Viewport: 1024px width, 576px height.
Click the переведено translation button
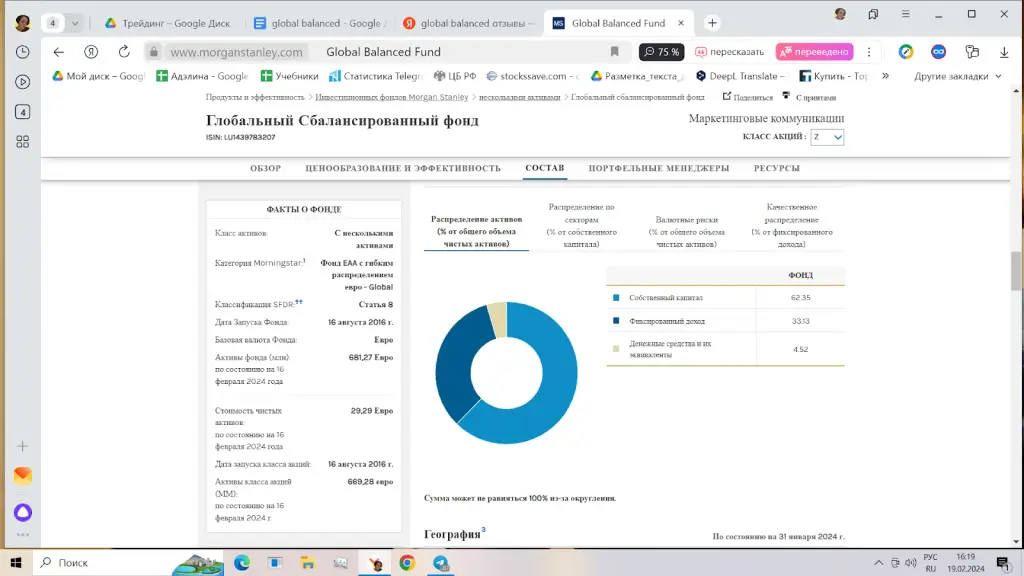pos(814,52)
